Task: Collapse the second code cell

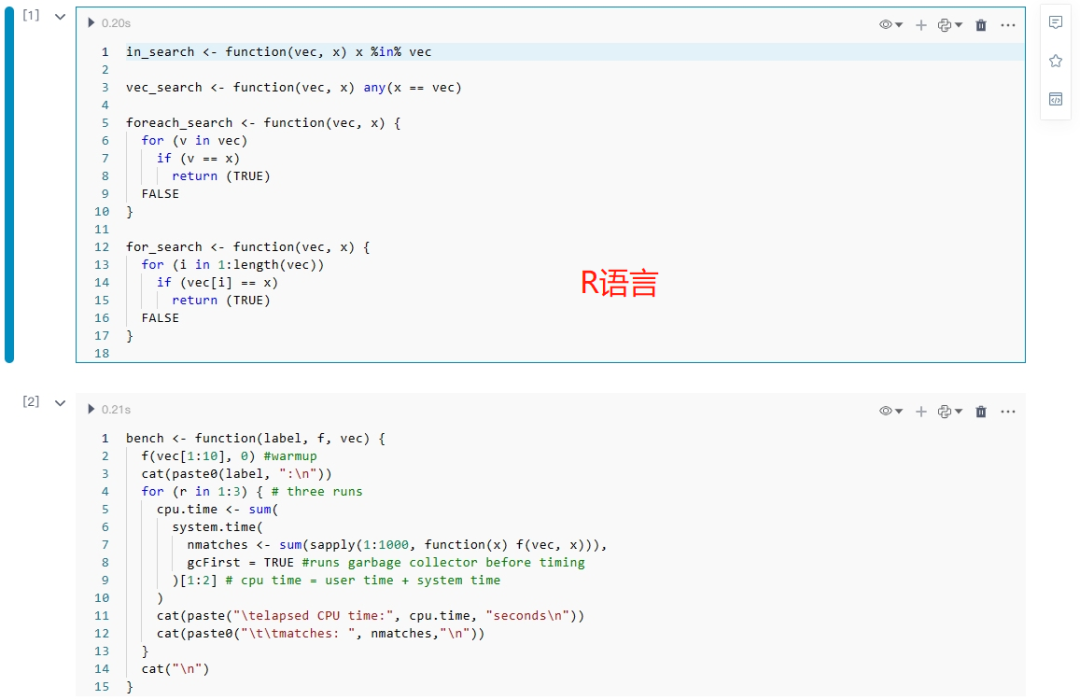Action: (x=59, y=403)
